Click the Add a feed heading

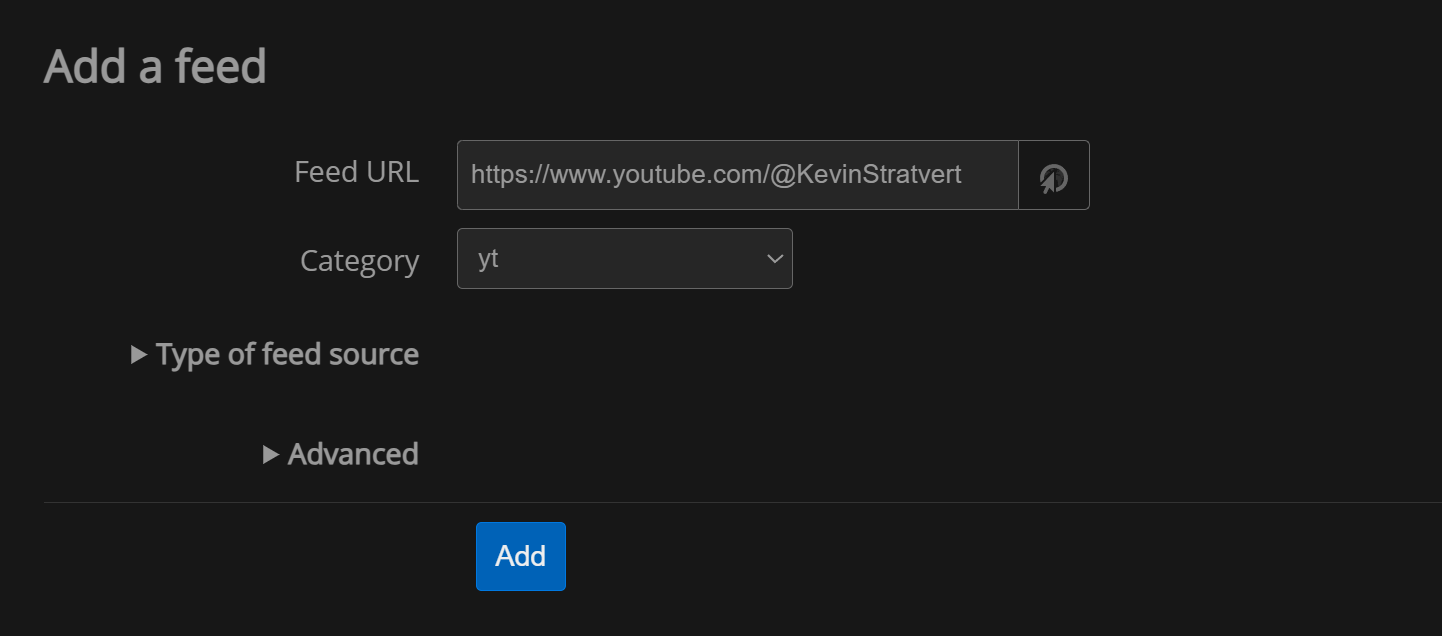(155, 67)
